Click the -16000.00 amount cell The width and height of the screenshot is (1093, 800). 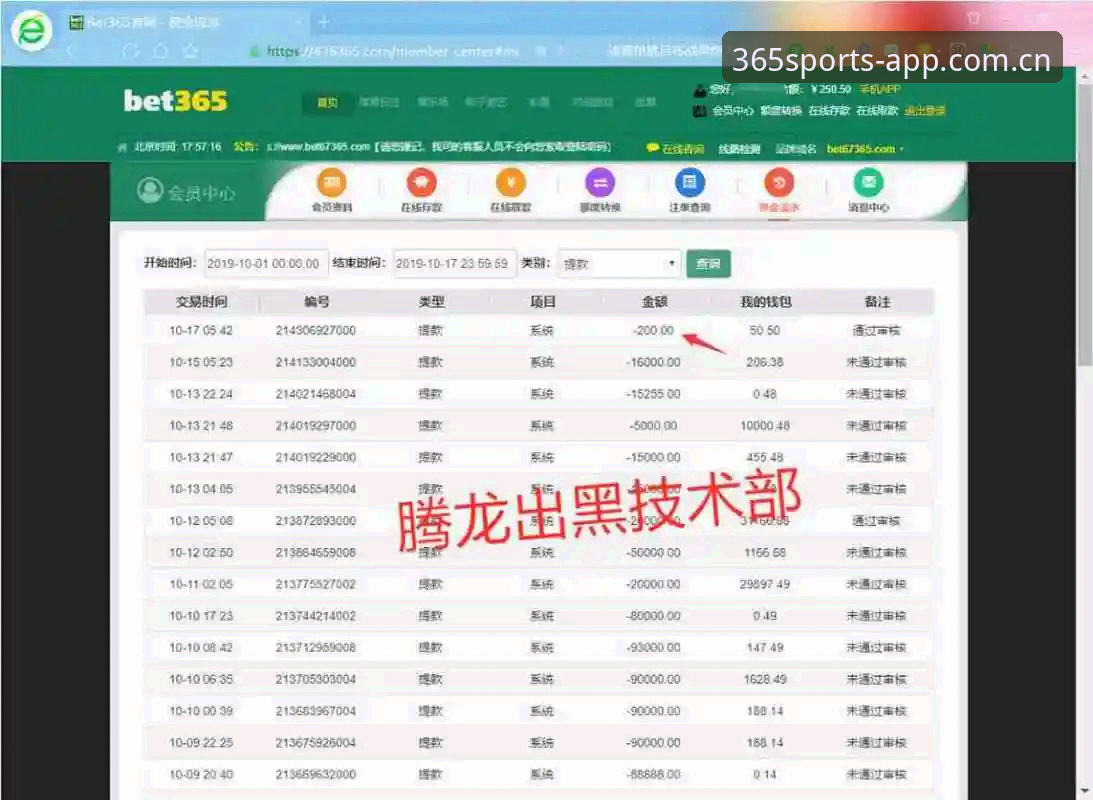tap(654, 362)
